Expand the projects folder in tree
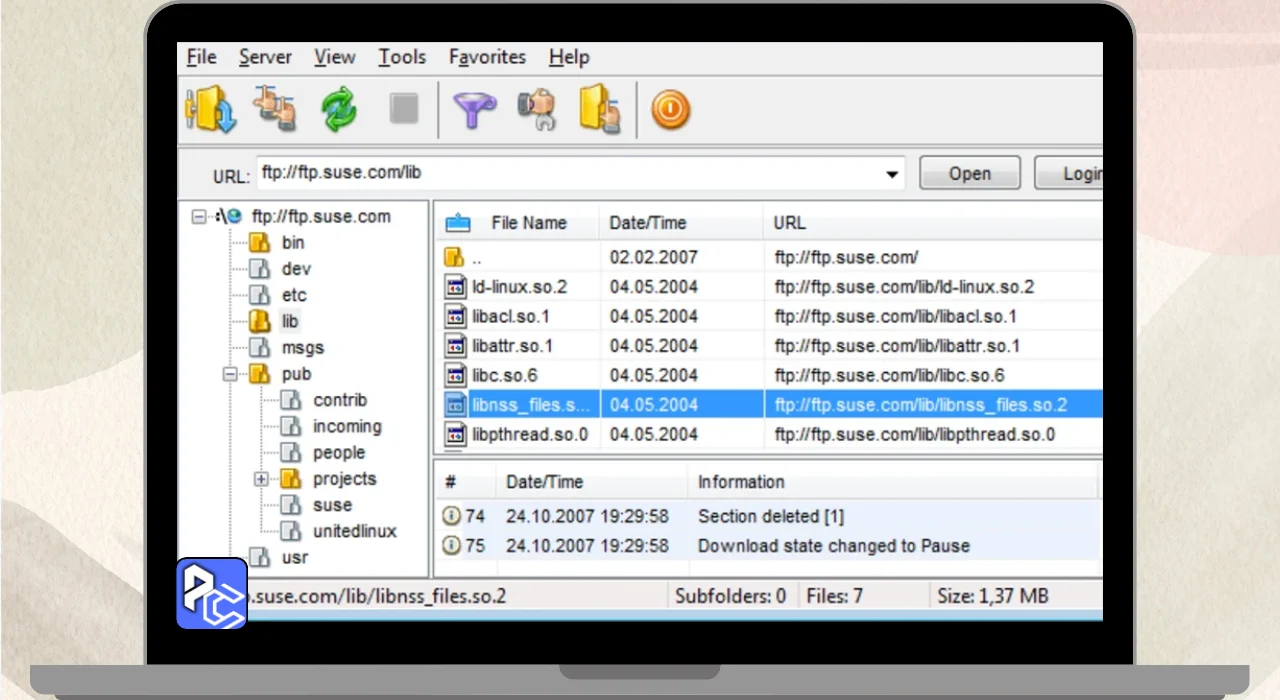This screenshot has height=700, width=1280. pos(262,479)
